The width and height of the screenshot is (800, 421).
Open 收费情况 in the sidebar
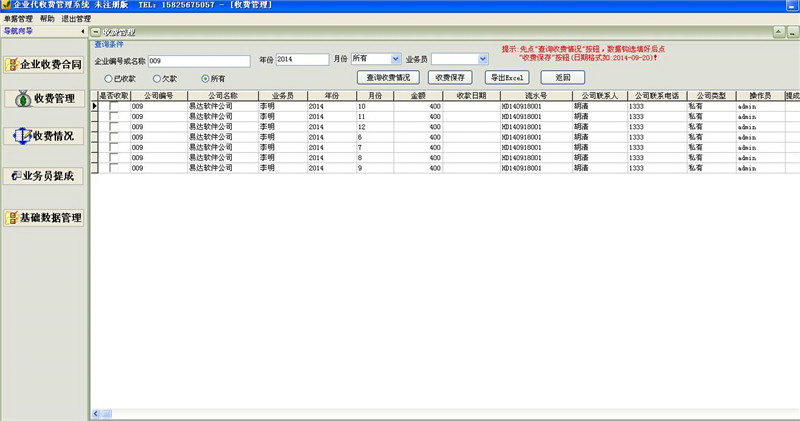(42, 135)
